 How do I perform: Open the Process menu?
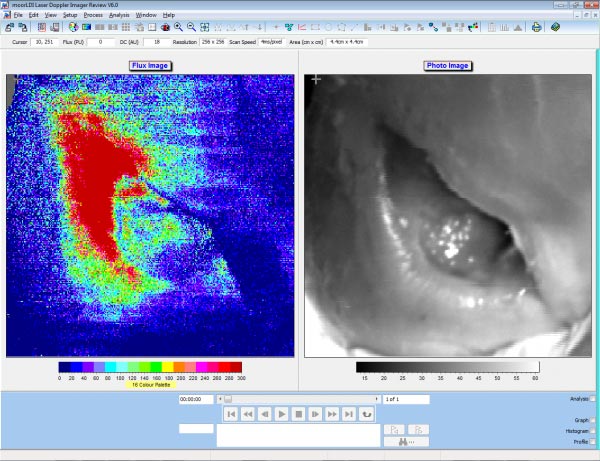[x=92, y=15]
